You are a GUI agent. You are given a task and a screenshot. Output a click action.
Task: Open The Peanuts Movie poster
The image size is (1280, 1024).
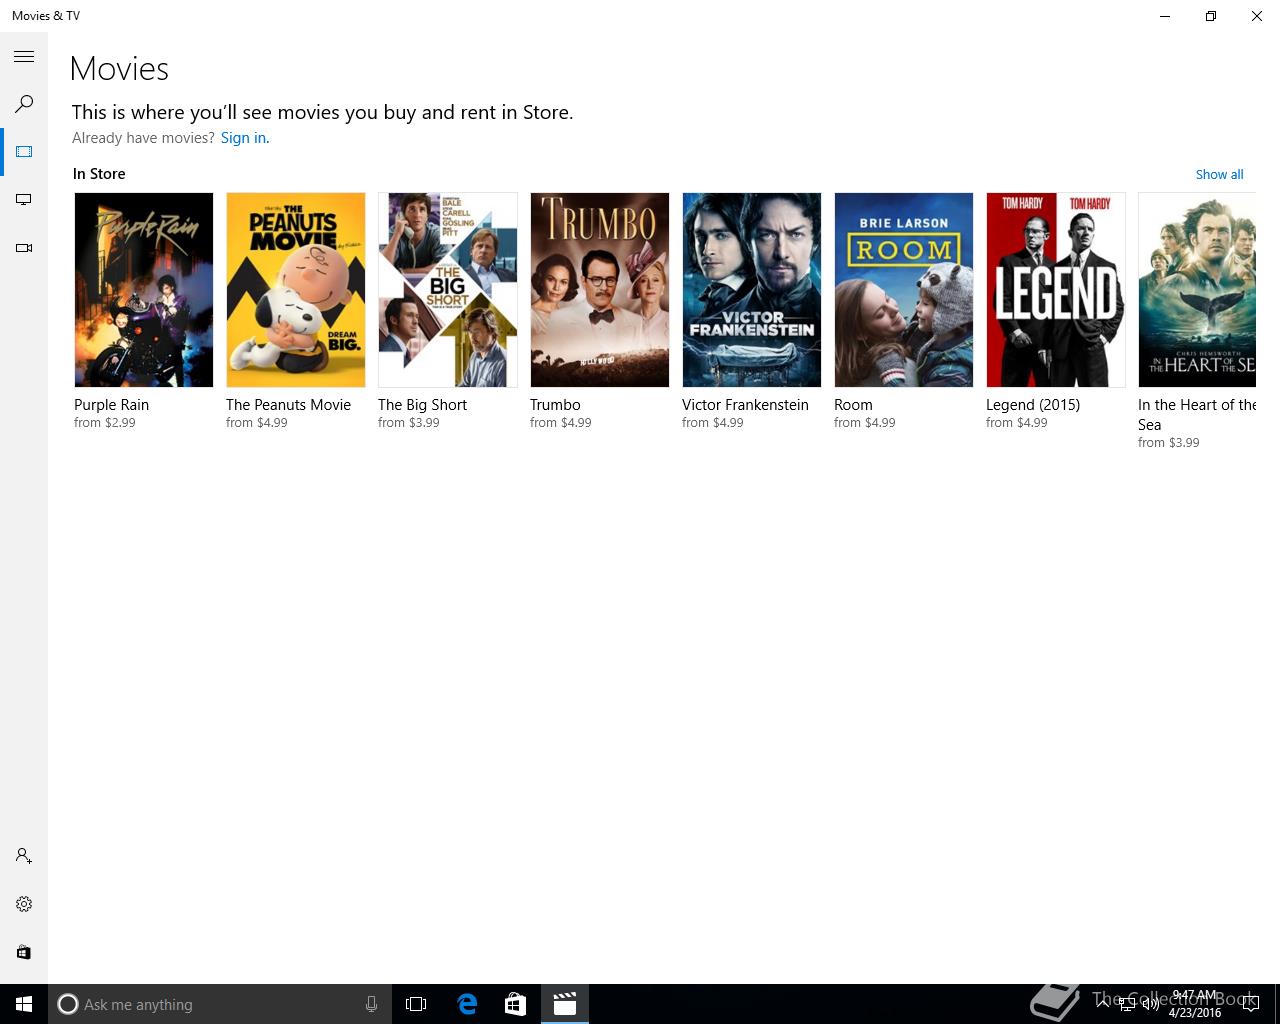point(296,290)
